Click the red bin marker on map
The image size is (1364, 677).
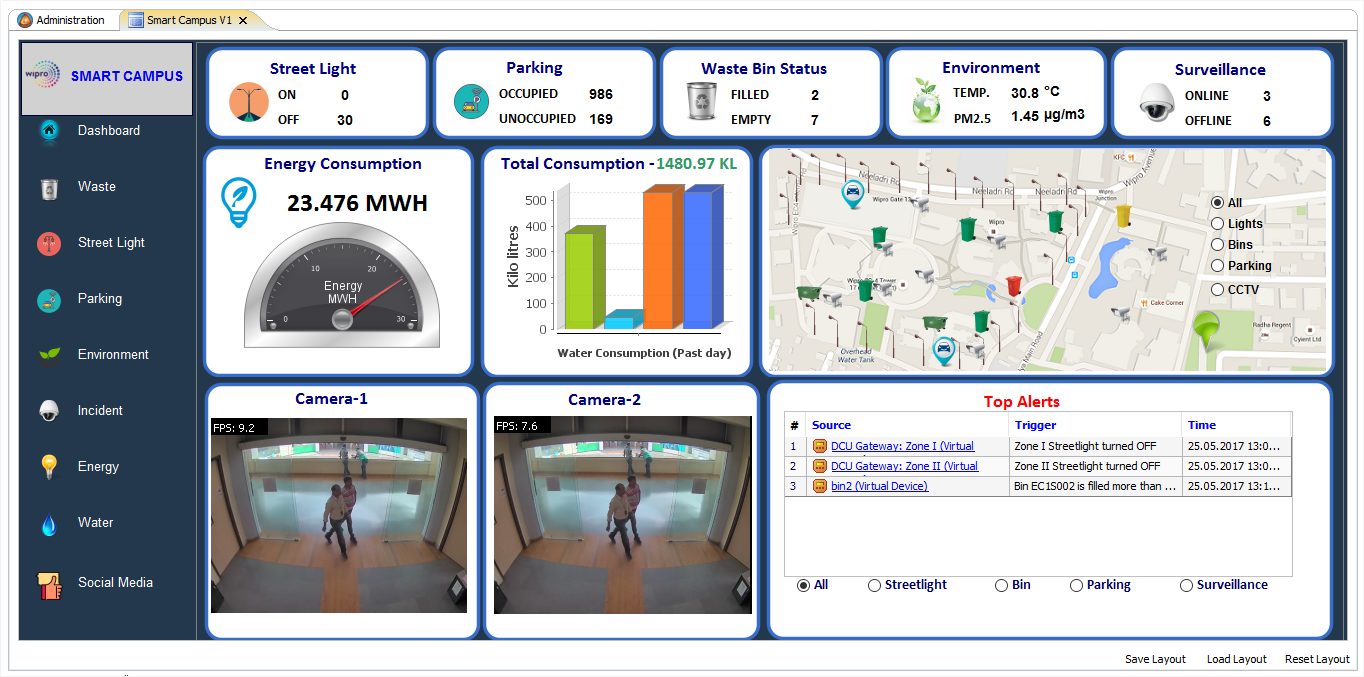[x=1014, y=286]
